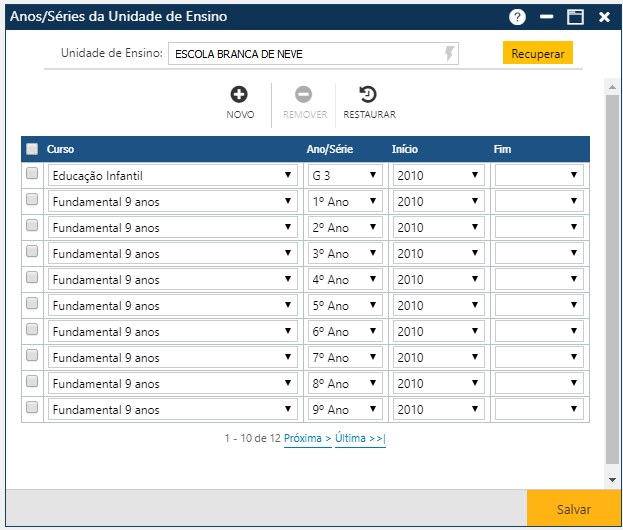Maximize the Anos/Séries window
The height and width of the screenshot is (530, 623).
tap(575, 17)
